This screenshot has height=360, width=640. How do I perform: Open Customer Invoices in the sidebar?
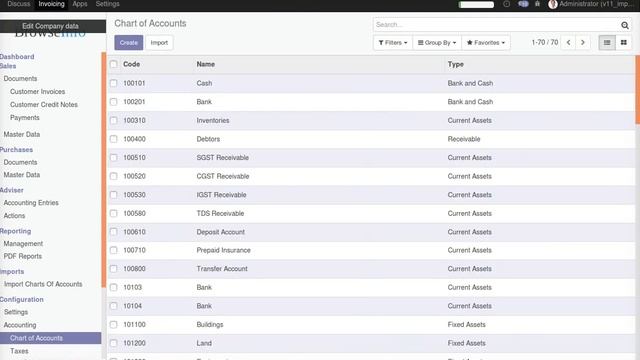pyautogui.click(x=38, y=91)
